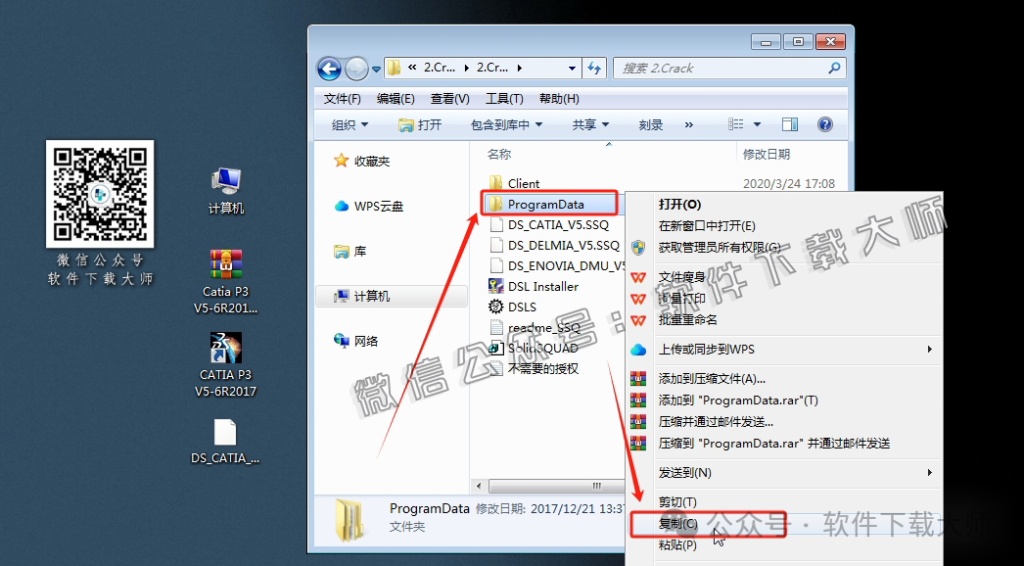Expand the address bar history dropdown
This screenshot has width=1024, height=566.
(x=571, y=68)
